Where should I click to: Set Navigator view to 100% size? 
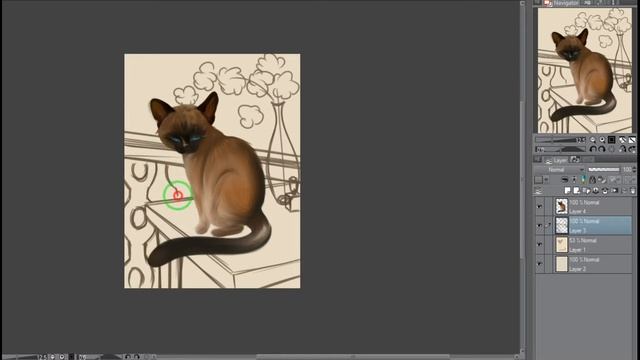611,140
